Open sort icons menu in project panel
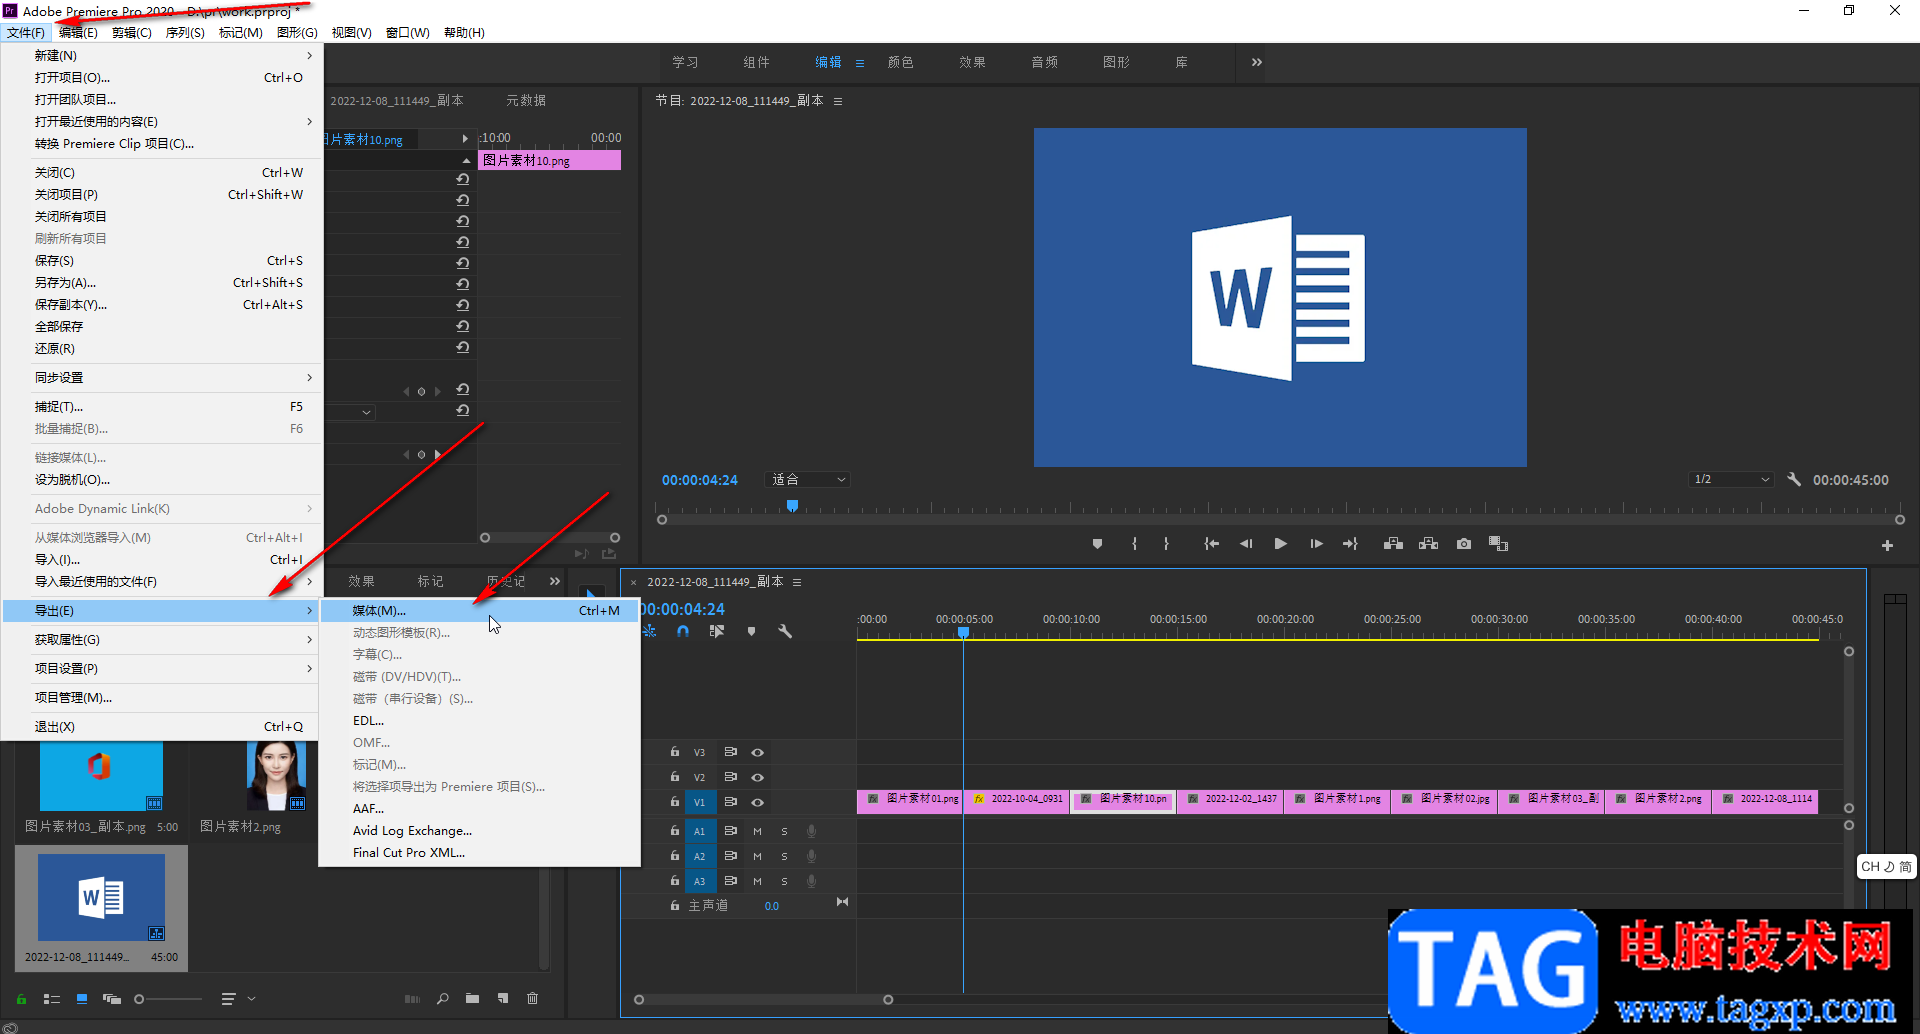 pyautogui.click(x=229, y=998)
